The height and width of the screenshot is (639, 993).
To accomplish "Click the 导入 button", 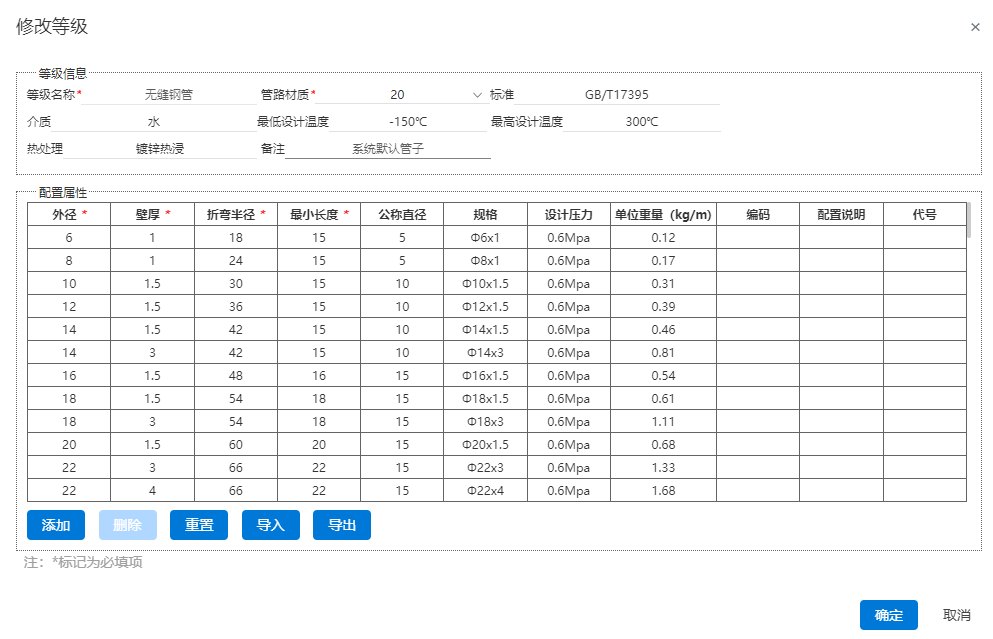I will pos(271,525).
